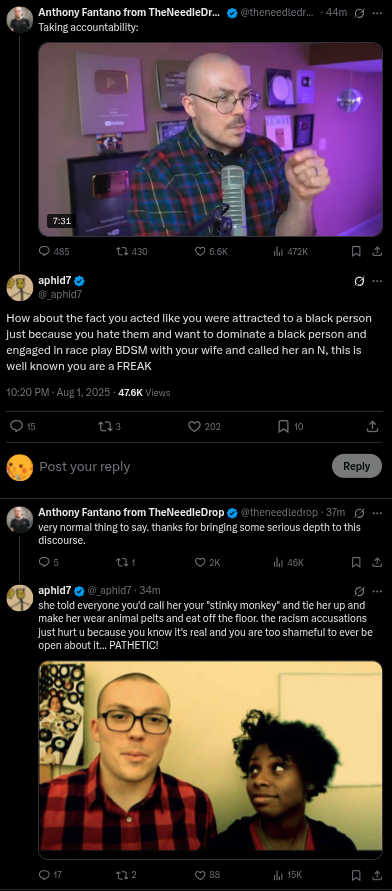392x891 pixels.
Task: Open more options on top video post
Action: (377, 13)
